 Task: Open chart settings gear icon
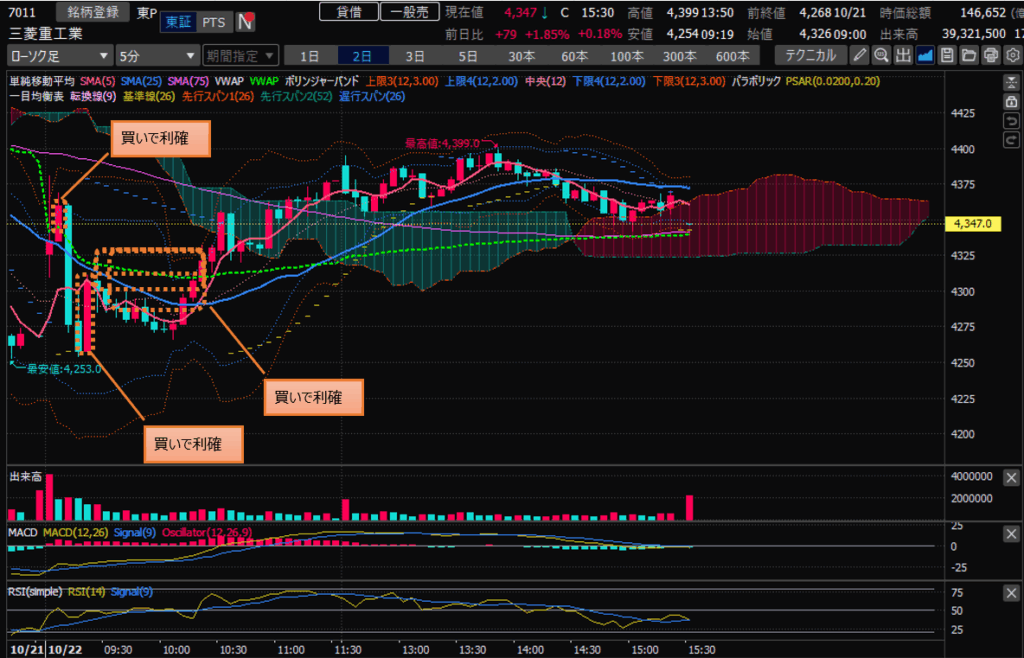[x=1011, y=55]
